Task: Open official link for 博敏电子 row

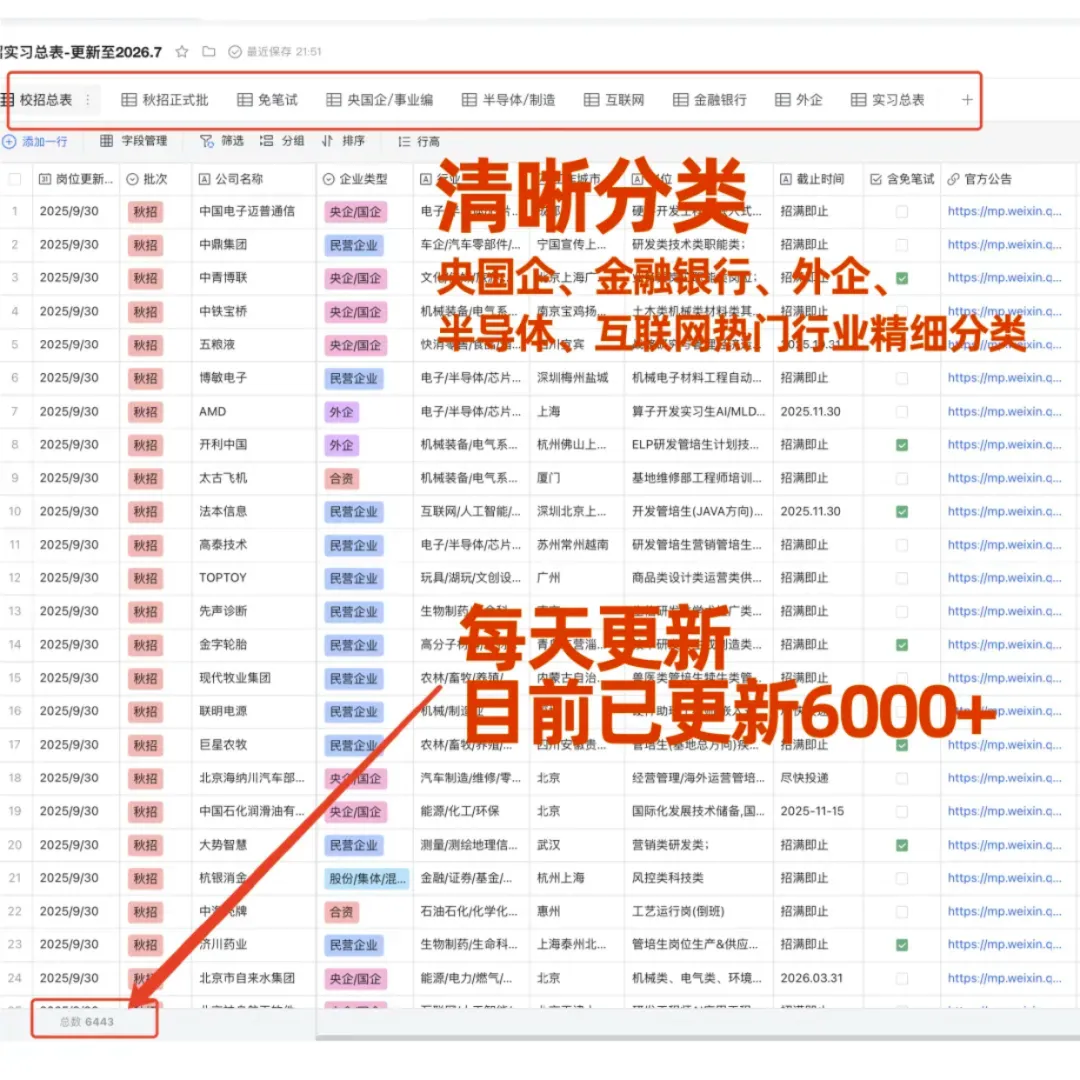Action: click(1004, 378)
